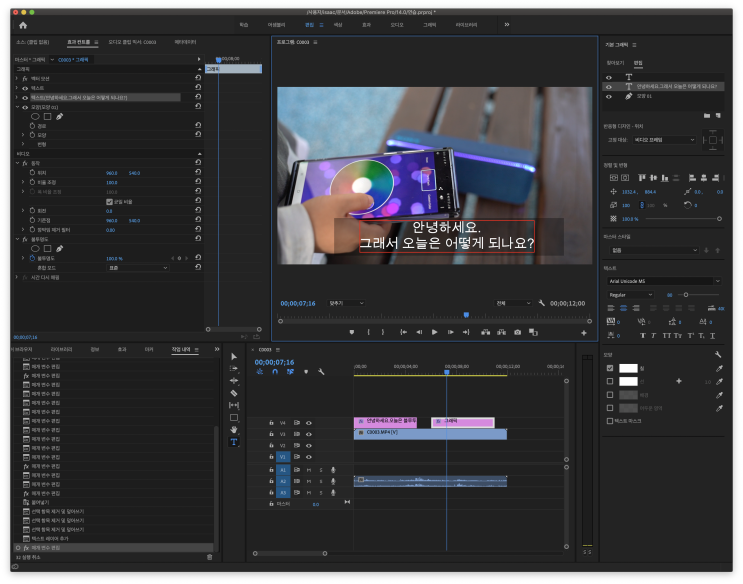Click the Program monitor button editor plus
This screenshot has width=743, height=584.
click(x=584, y=333)
